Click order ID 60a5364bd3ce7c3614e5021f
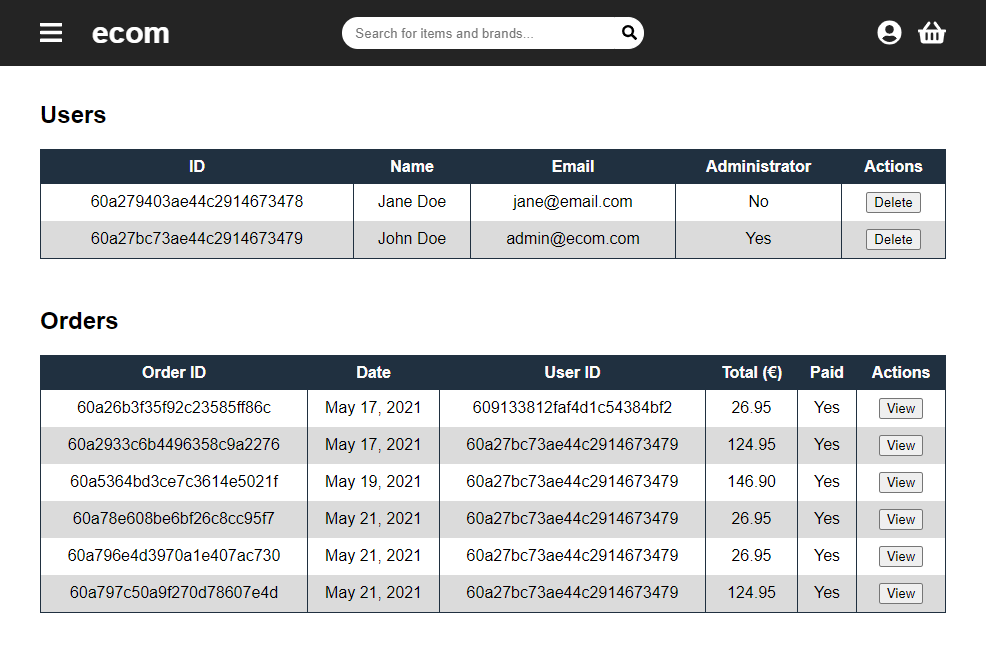This screenshot has width=986, height=657. click(174, 482)
